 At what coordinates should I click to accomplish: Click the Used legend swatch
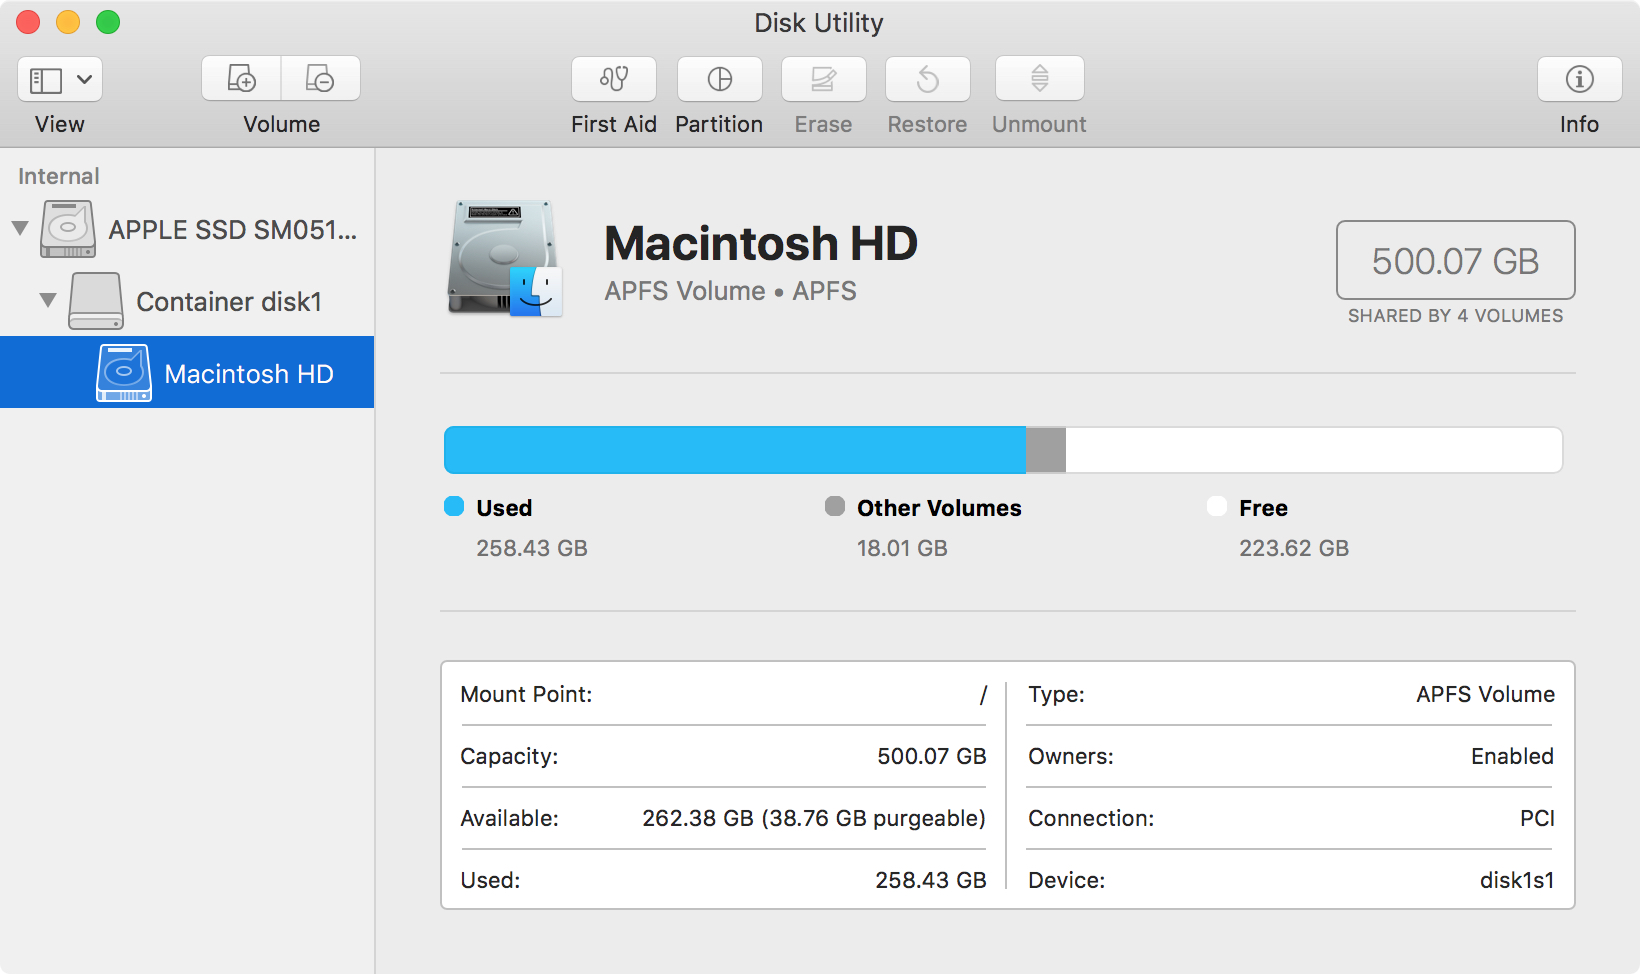455,507
